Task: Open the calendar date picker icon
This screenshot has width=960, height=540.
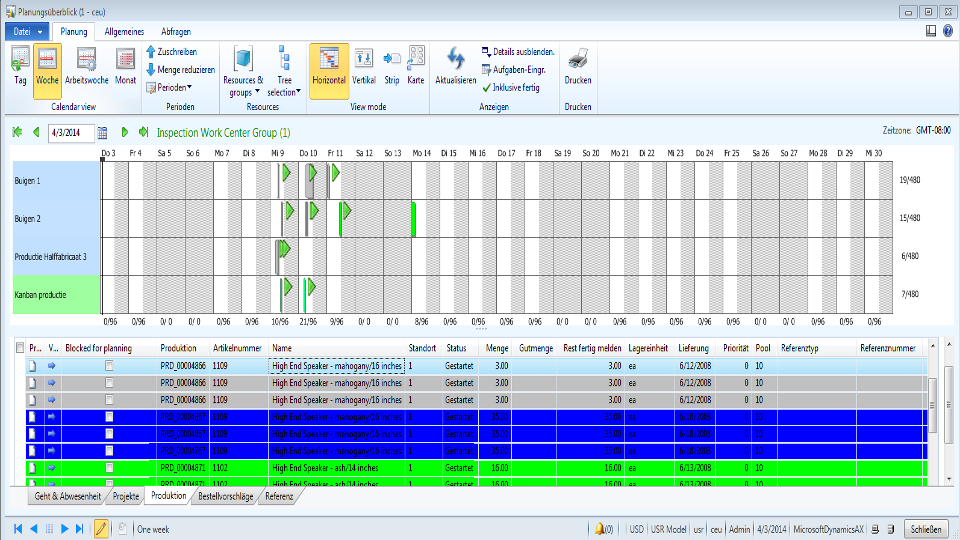Action: coord(102,132)
